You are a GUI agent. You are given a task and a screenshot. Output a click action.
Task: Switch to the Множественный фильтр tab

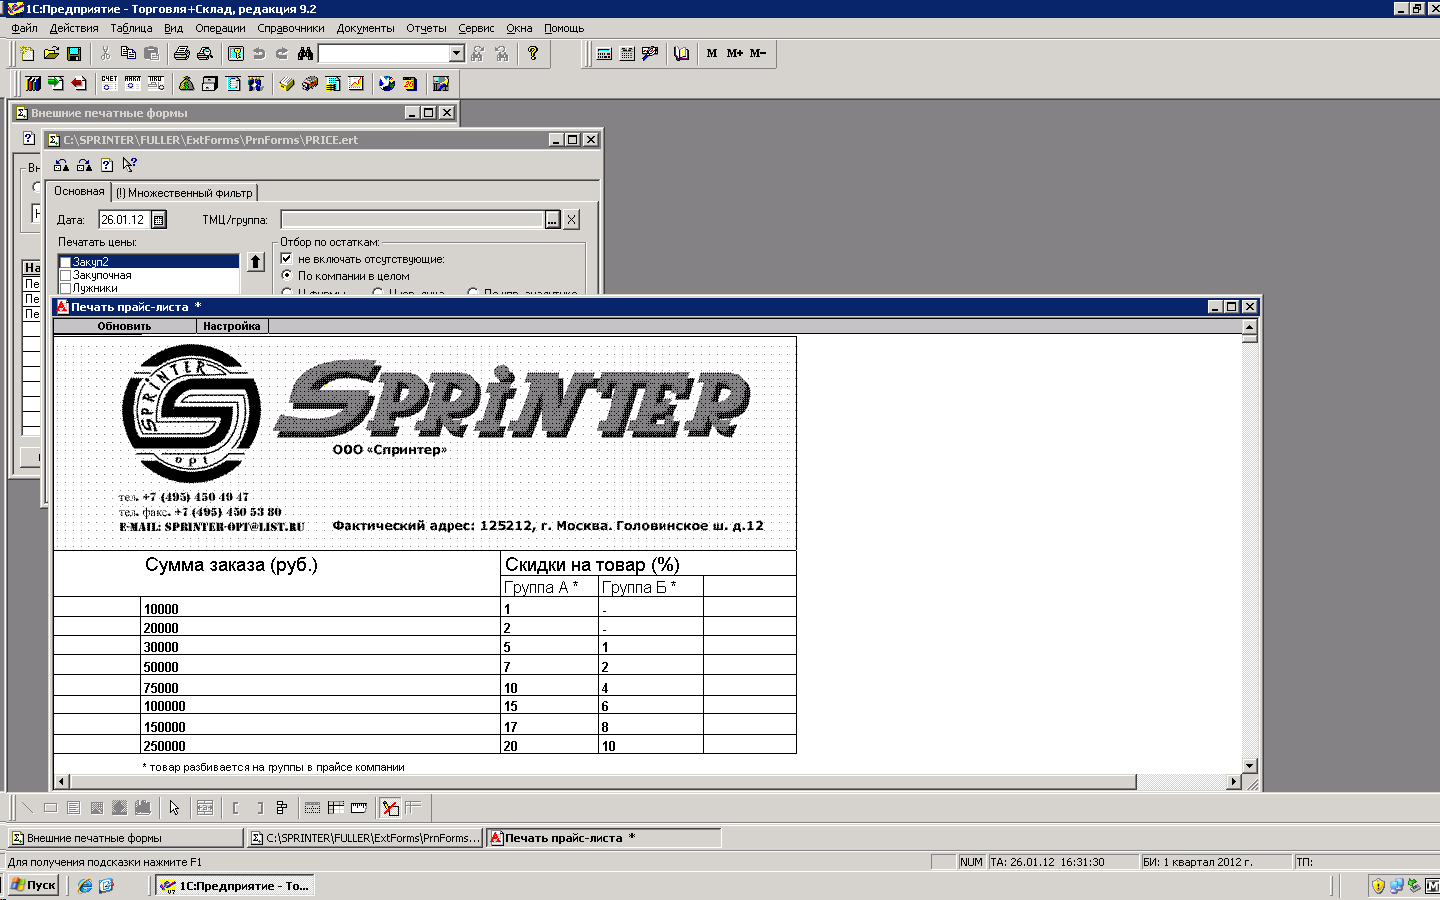[184, 193]
